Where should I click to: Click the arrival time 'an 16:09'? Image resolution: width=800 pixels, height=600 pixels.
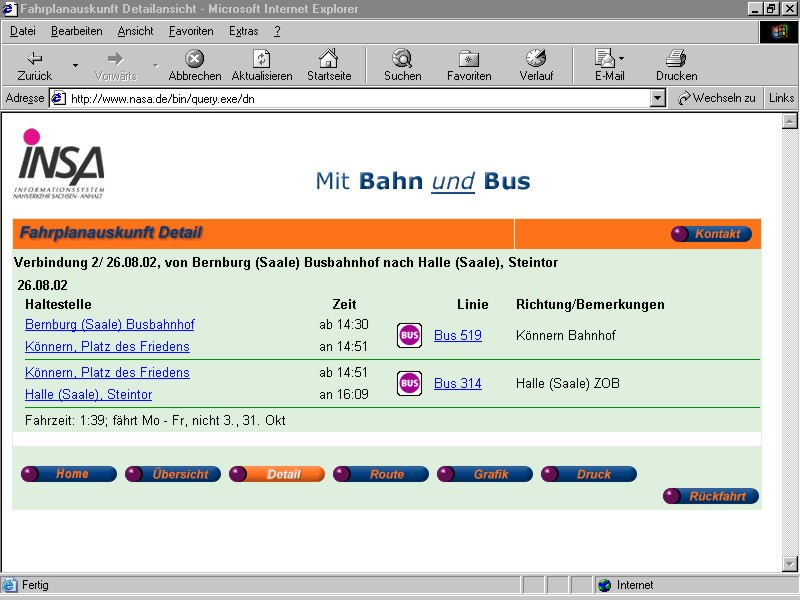(344, 394)
